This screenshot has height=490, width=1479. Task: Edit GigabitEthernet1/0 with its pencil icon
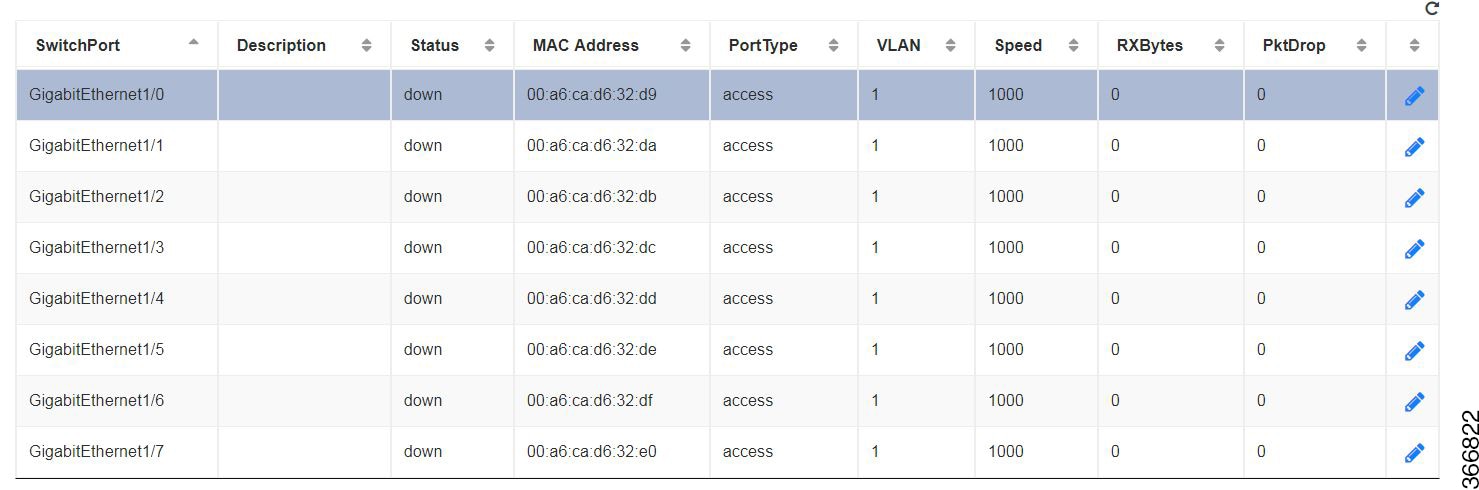point(1414,96)
